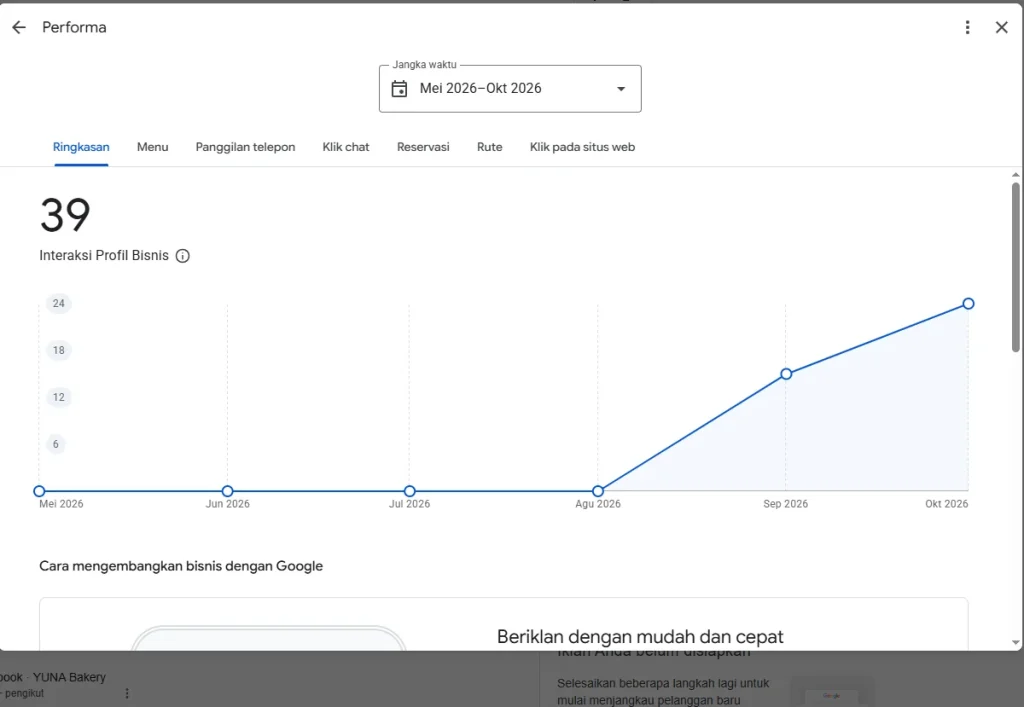Image resolution: width=1024 pixels, height=707 pixels.
Task: Click the y-axis label 12
Action: tap(59, 398)
